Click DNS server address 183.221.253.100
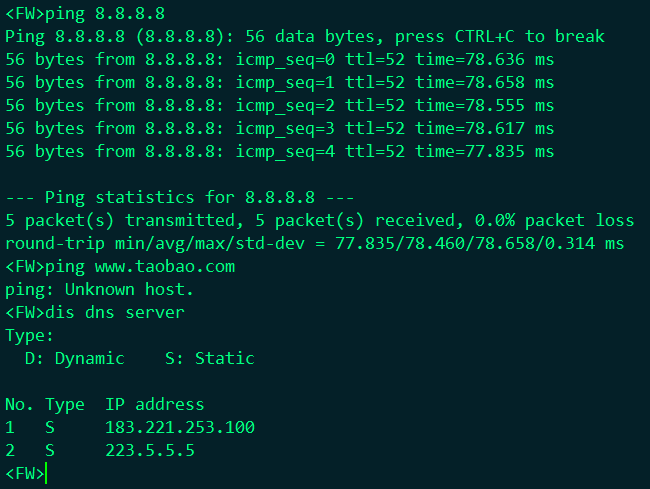 [x=179, y=427]
